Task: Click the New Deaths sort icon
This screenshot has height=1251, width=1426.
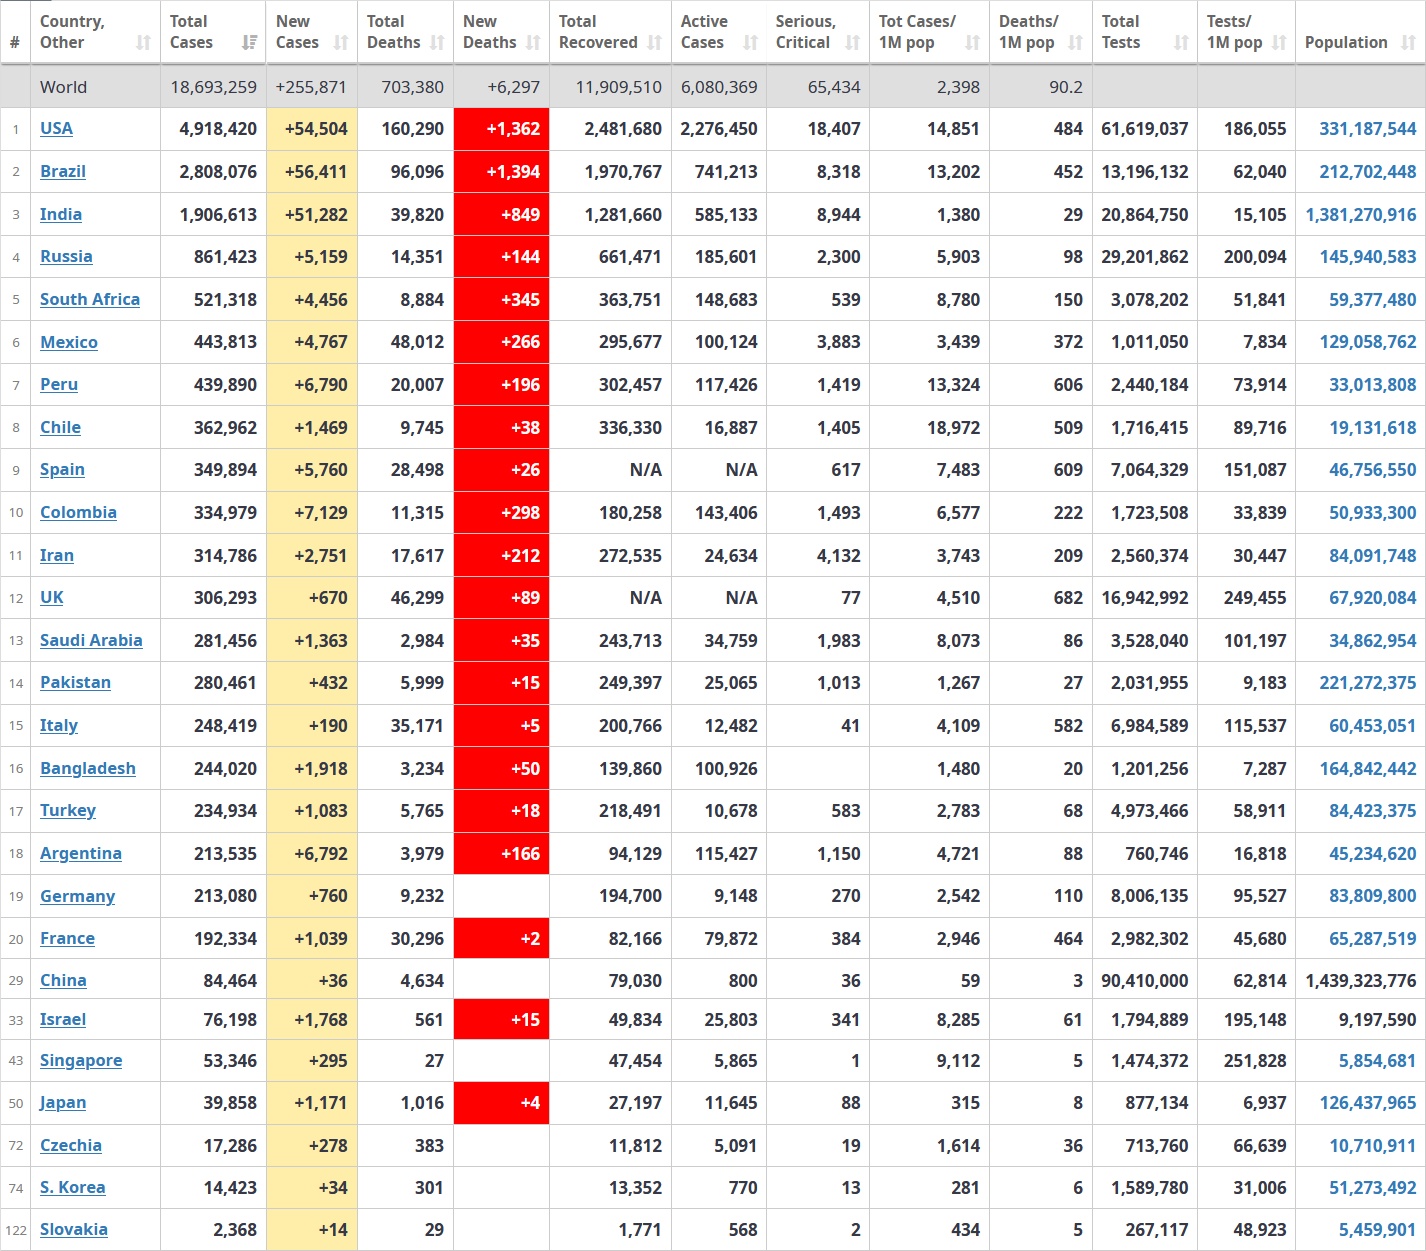Action: pos(533,43)
